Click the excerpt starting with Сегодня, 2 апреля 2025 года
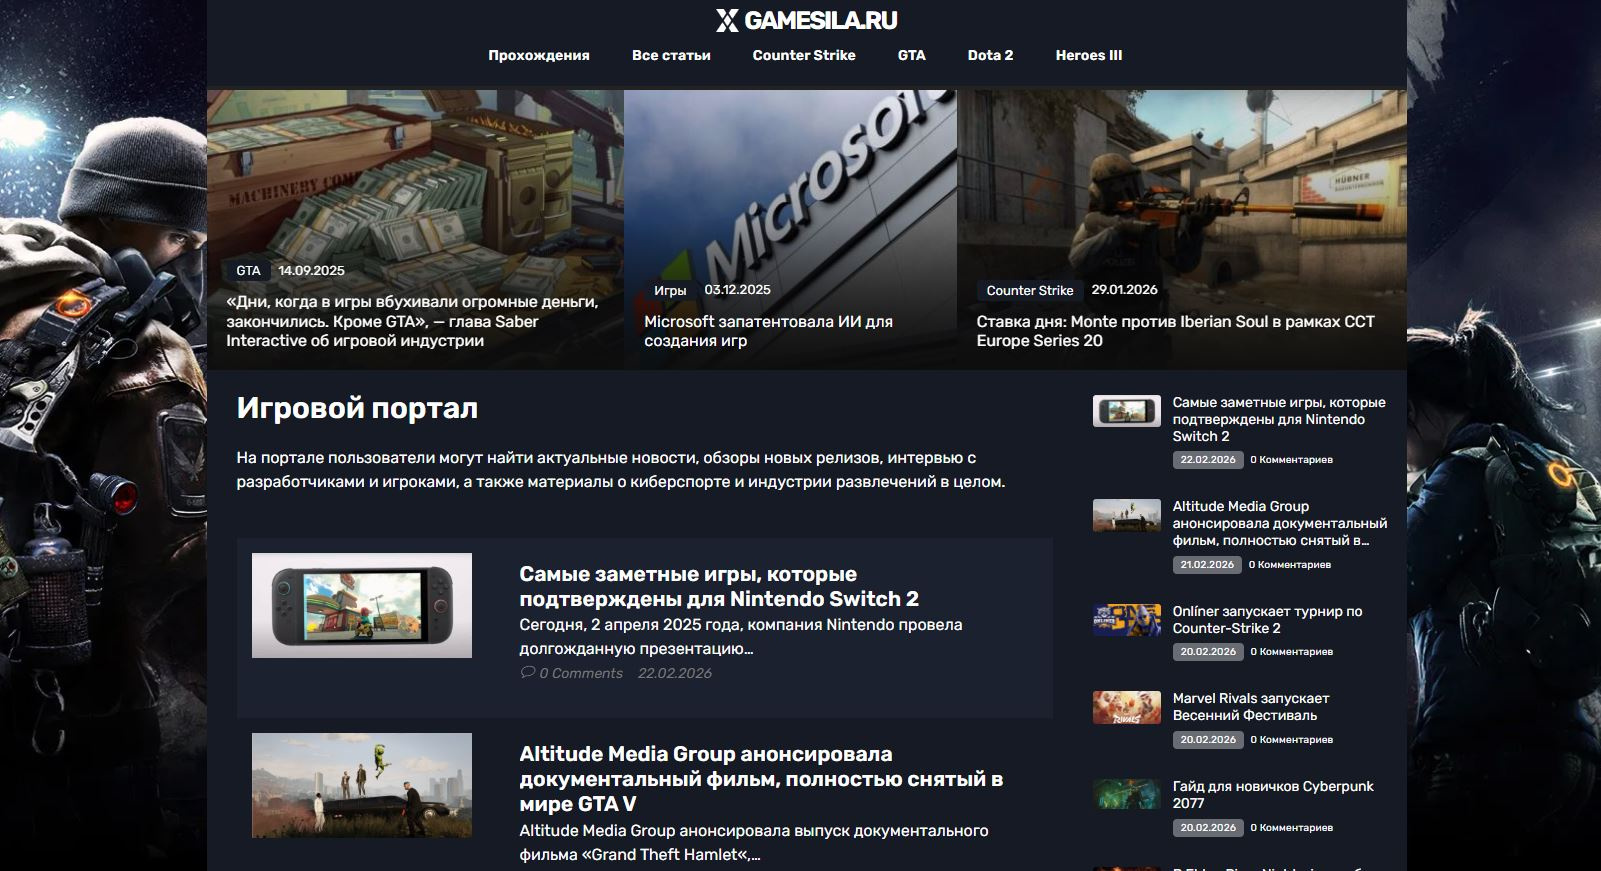 [741, 636]
